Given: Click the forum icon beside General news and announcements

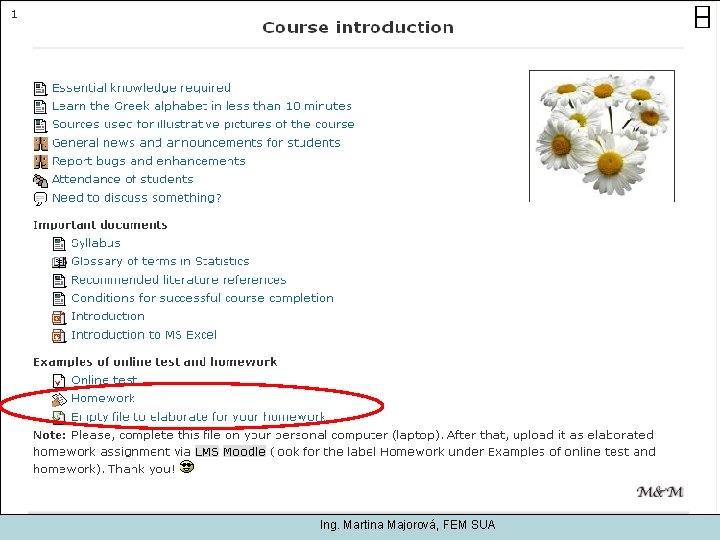Looking at the screenshot, I should (40, 144).
